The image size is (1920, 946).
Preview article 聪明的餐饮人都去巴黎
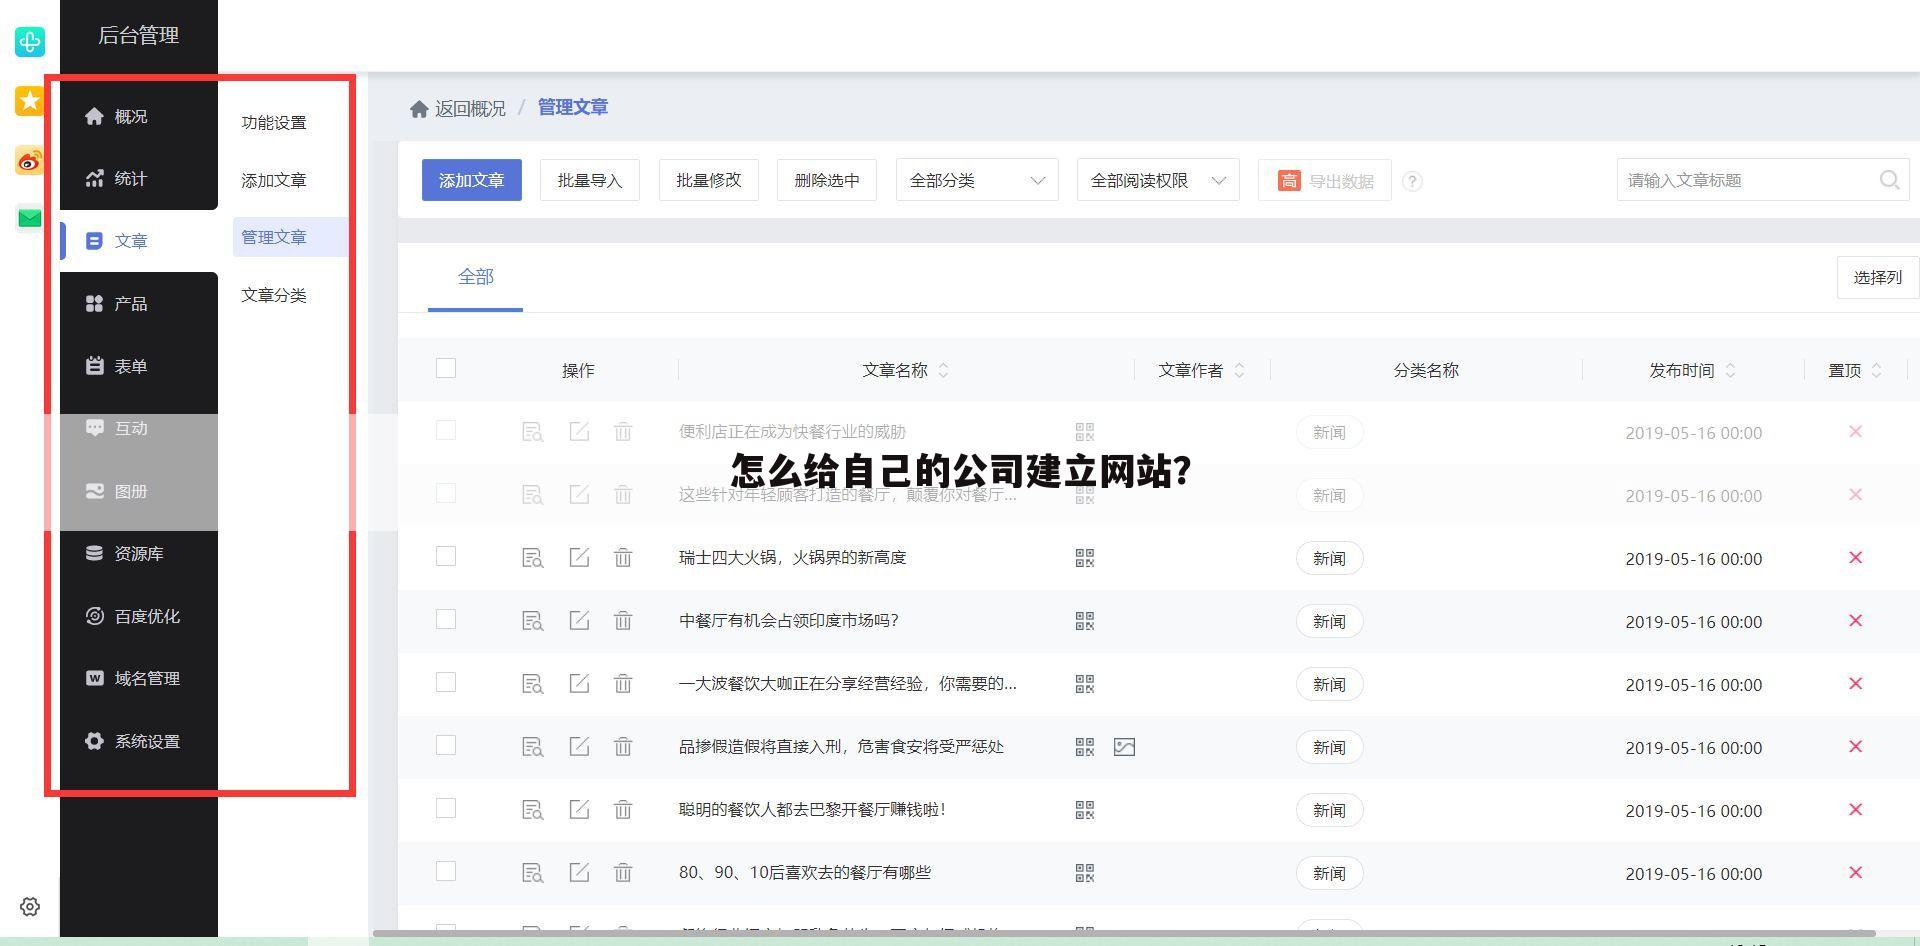point(532,810)
